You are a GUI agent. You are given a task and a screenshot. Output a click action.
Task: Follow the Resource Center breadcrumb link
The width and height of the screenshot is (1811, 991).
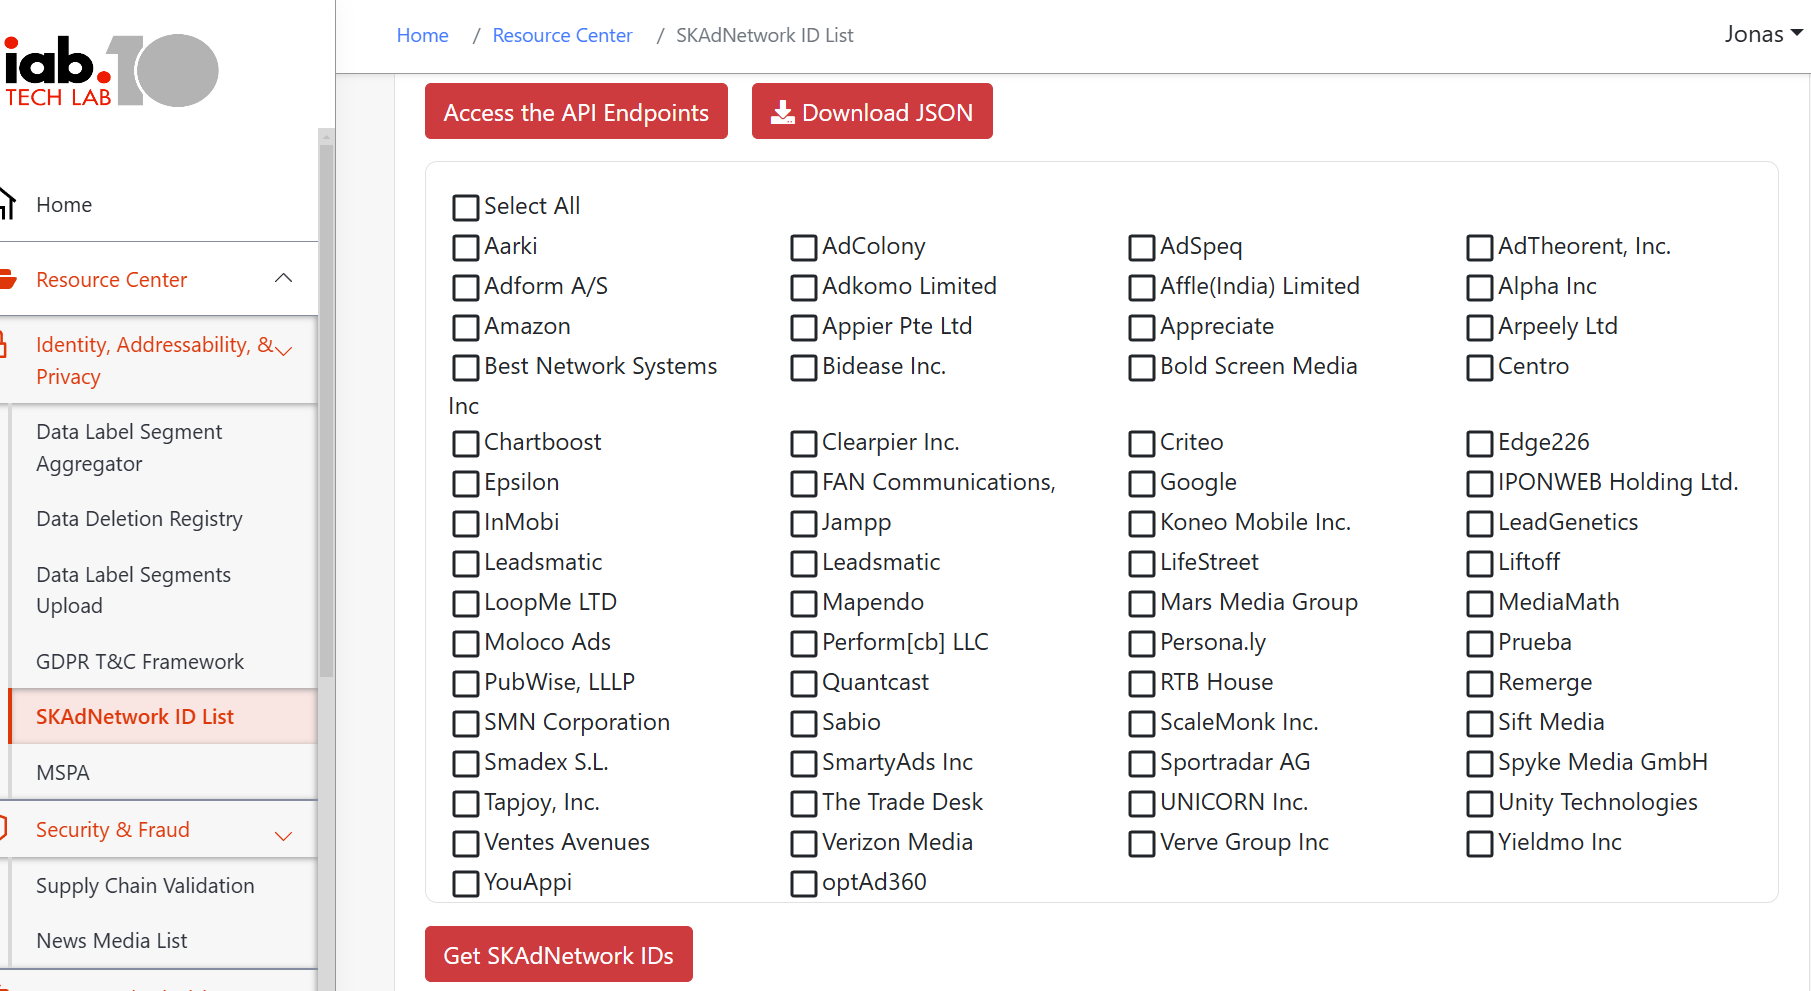[562, 36]
